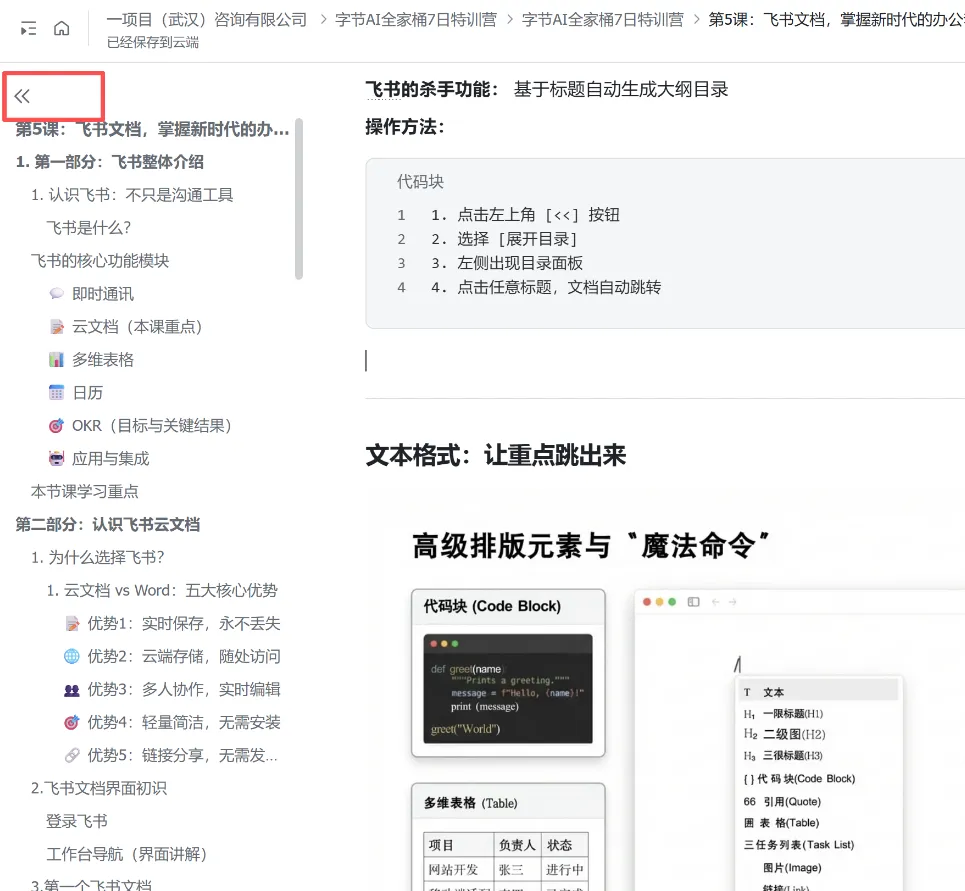Go to the home icon in the top bar

62,28
